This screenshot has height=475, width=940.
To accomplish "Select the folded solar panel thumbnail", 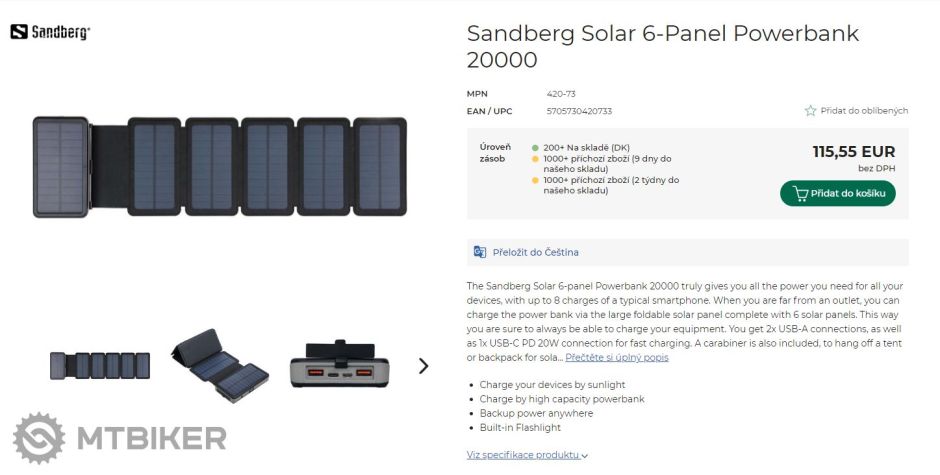I will [x=219, y=365].
